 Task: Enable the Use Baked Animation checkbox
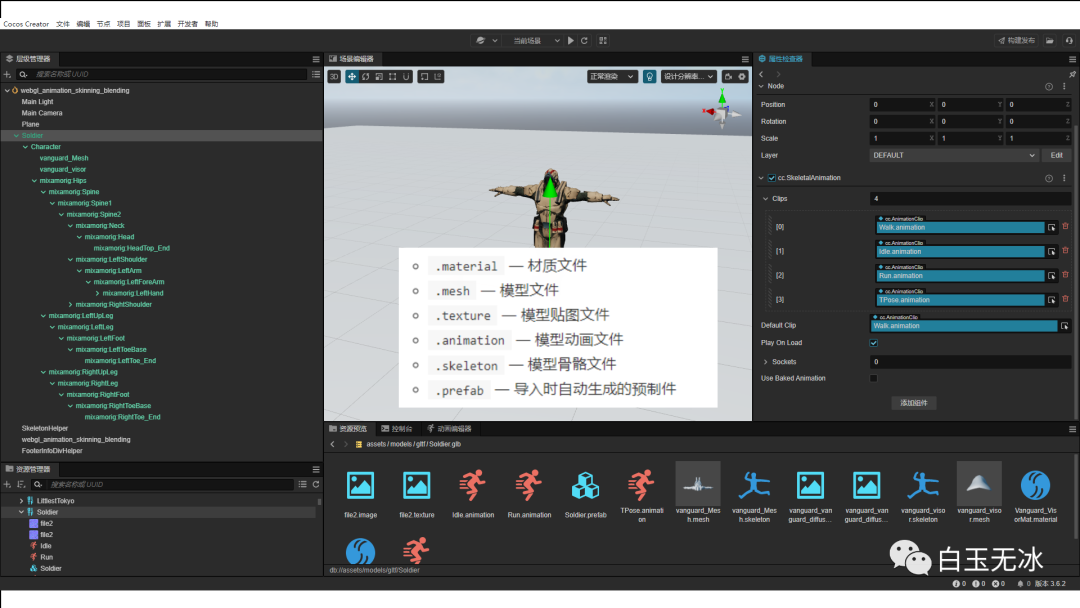874,379
